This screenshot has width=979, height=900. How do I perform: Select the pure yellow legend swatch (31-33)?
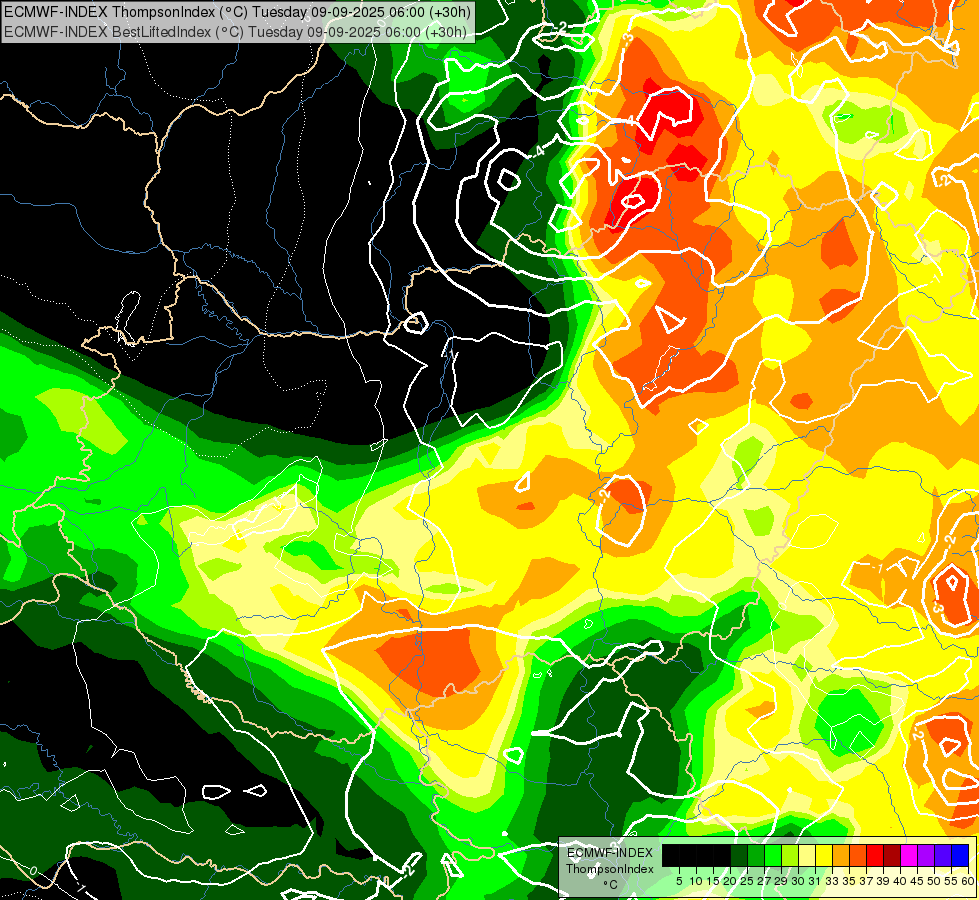coord(824,855)
